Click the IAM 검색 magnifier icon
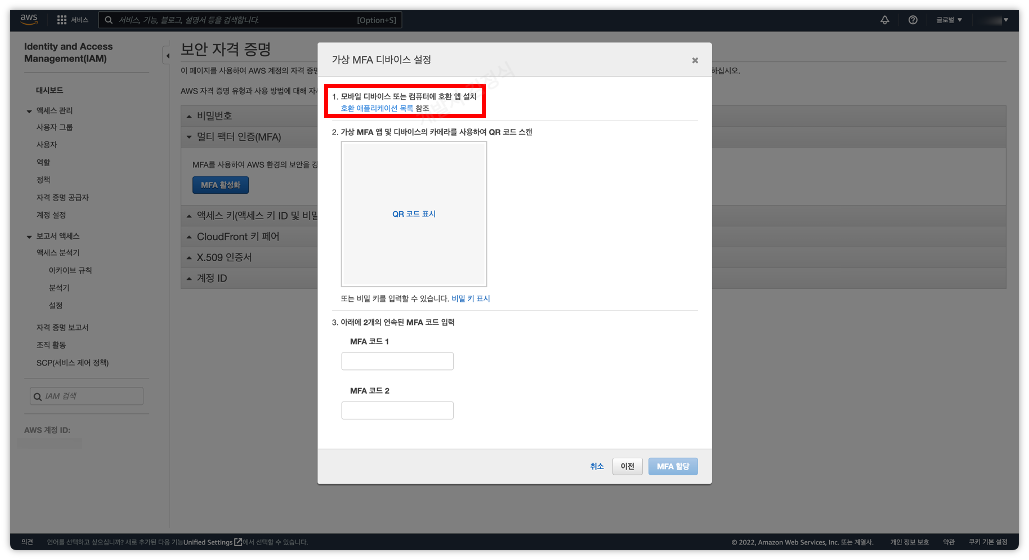 (37, 397)
